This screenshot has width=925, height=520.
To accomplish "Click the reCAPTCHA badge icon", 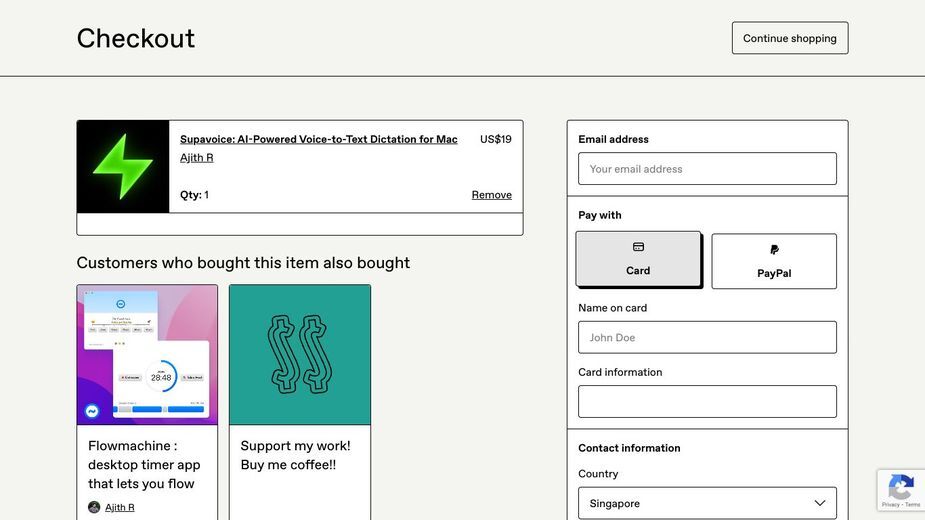I will [901, 489].
